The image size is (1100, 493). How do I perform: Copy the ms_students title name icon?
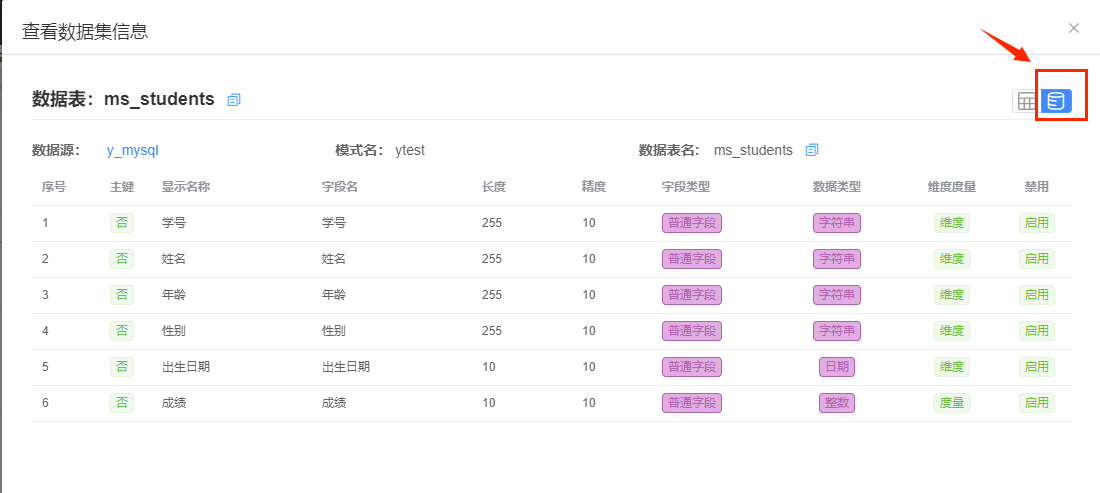(x=234, y=100)
